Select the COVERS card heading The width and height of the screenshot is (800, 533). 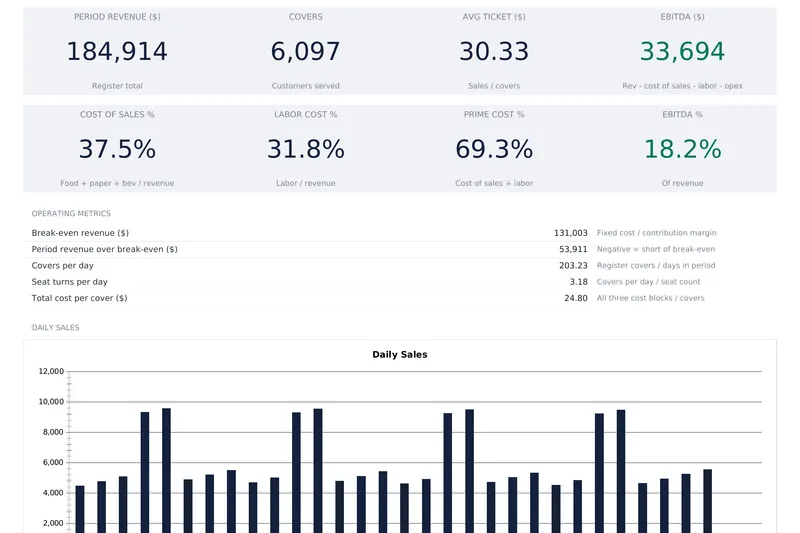click(305, 17)
